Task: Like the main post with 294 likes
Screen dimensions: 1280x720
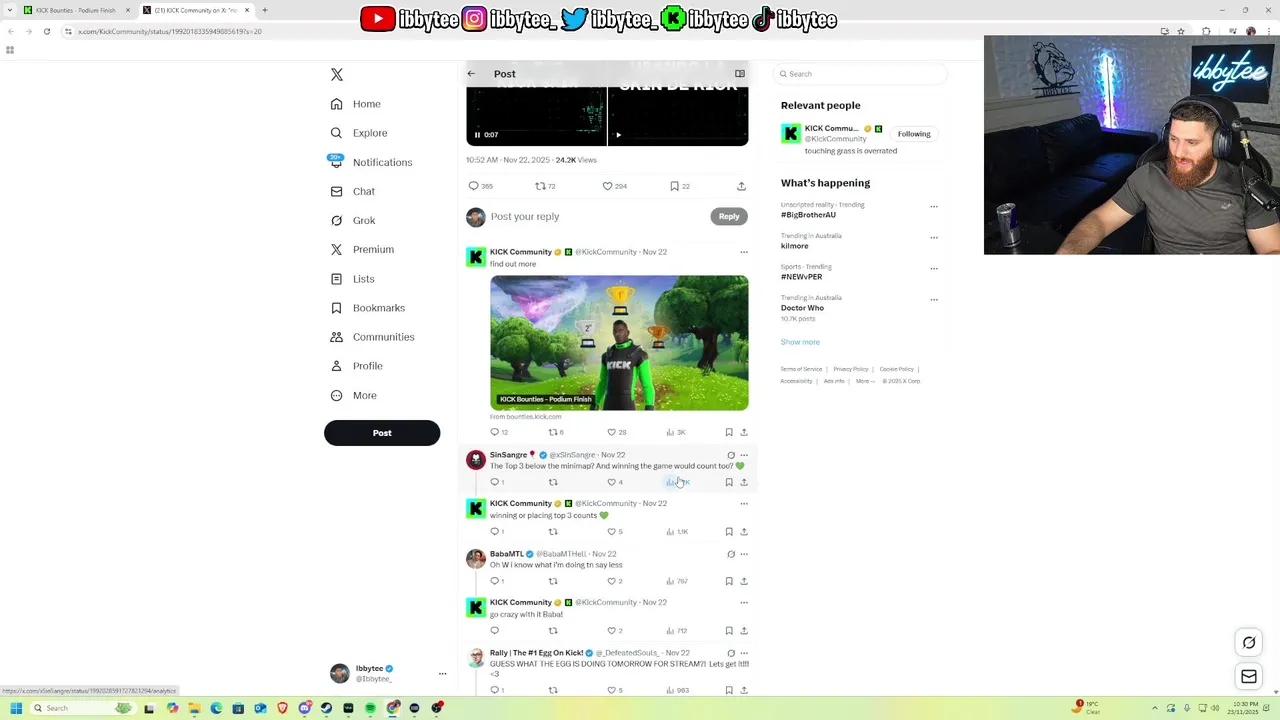Action: point(607,186)
